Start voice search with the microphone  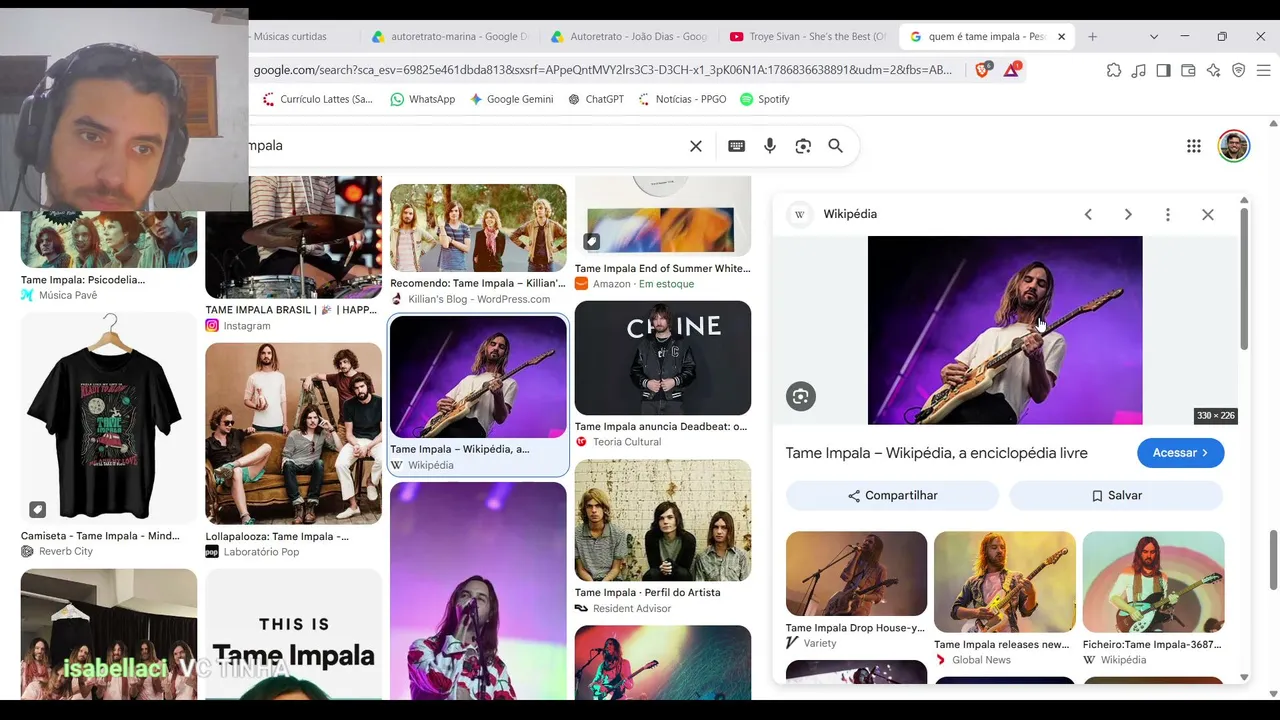[770, 146]
